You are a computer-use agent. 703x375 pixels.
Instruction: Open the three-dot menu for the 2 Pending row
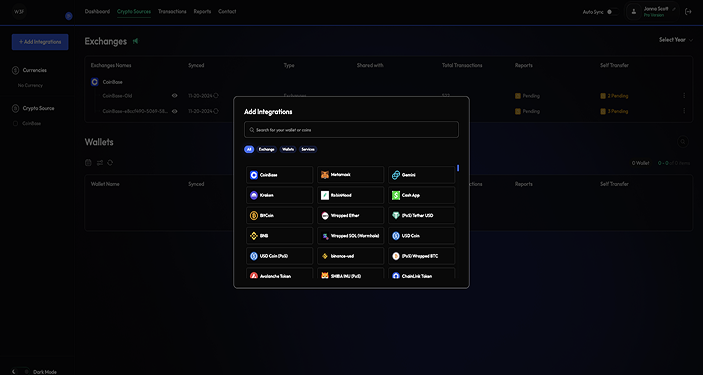[x=684, y=96]
